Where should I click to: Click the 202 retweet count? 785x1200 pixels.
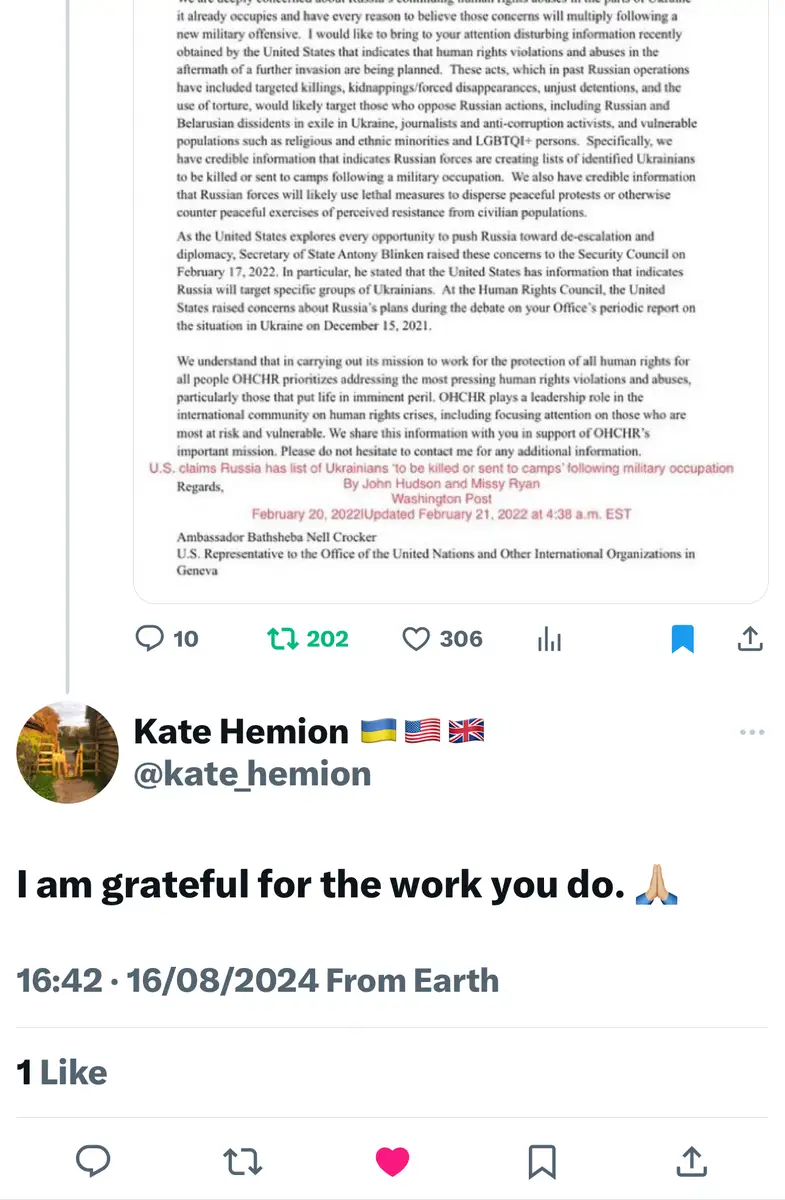point(327,638)
